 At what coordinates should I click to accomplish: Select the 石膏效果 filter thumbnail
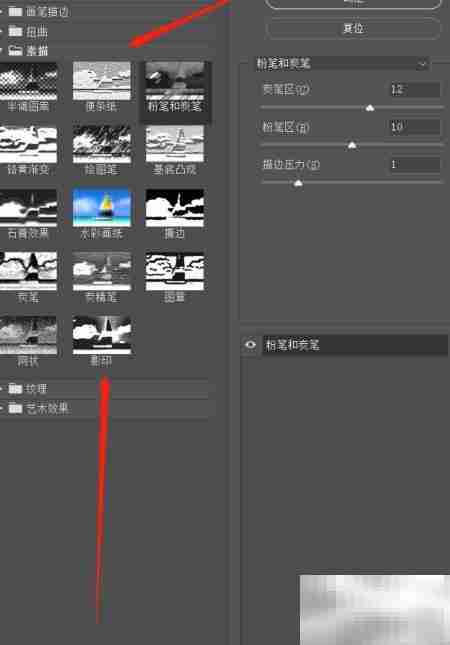(x=28, y=208)
